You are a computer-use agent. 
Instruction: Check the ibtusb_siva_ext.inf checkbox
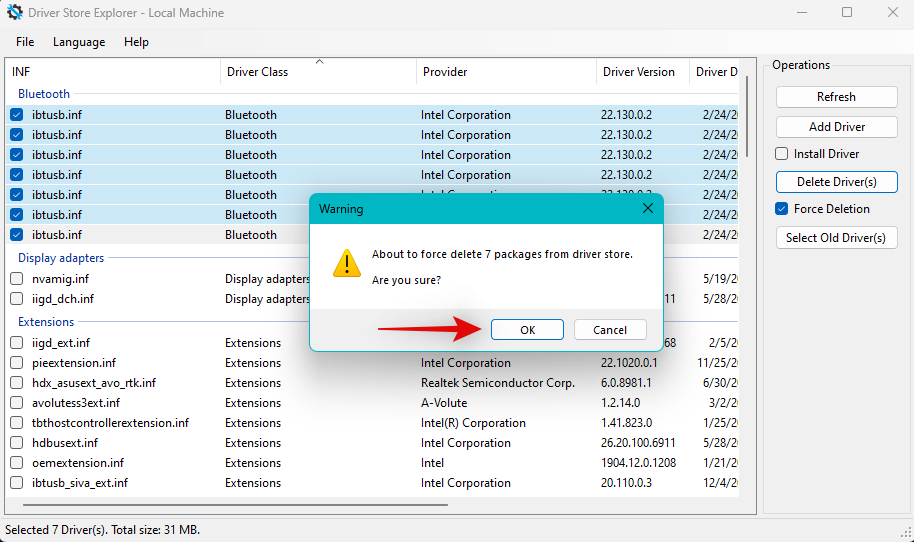click(17, 483)
